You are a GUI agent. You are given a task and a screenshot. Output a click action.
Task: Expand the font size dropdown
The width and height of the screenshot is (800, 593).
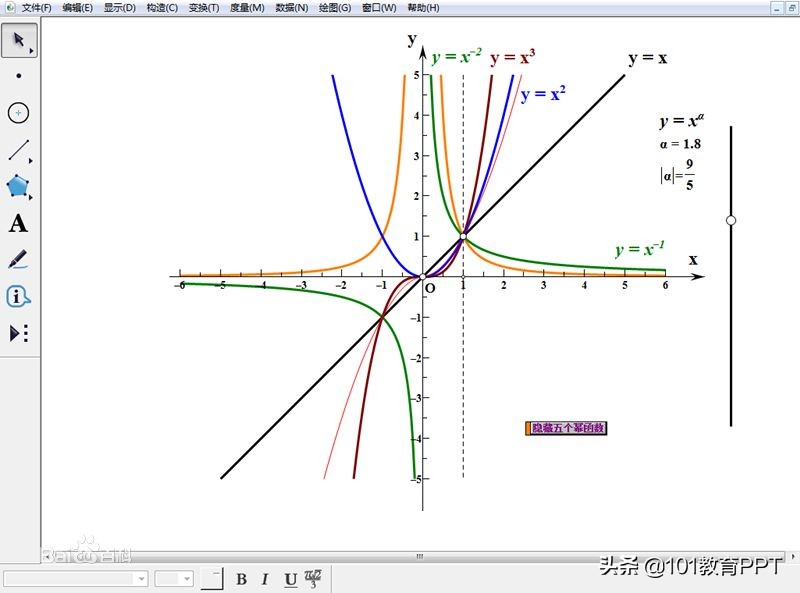click(187, 579)
